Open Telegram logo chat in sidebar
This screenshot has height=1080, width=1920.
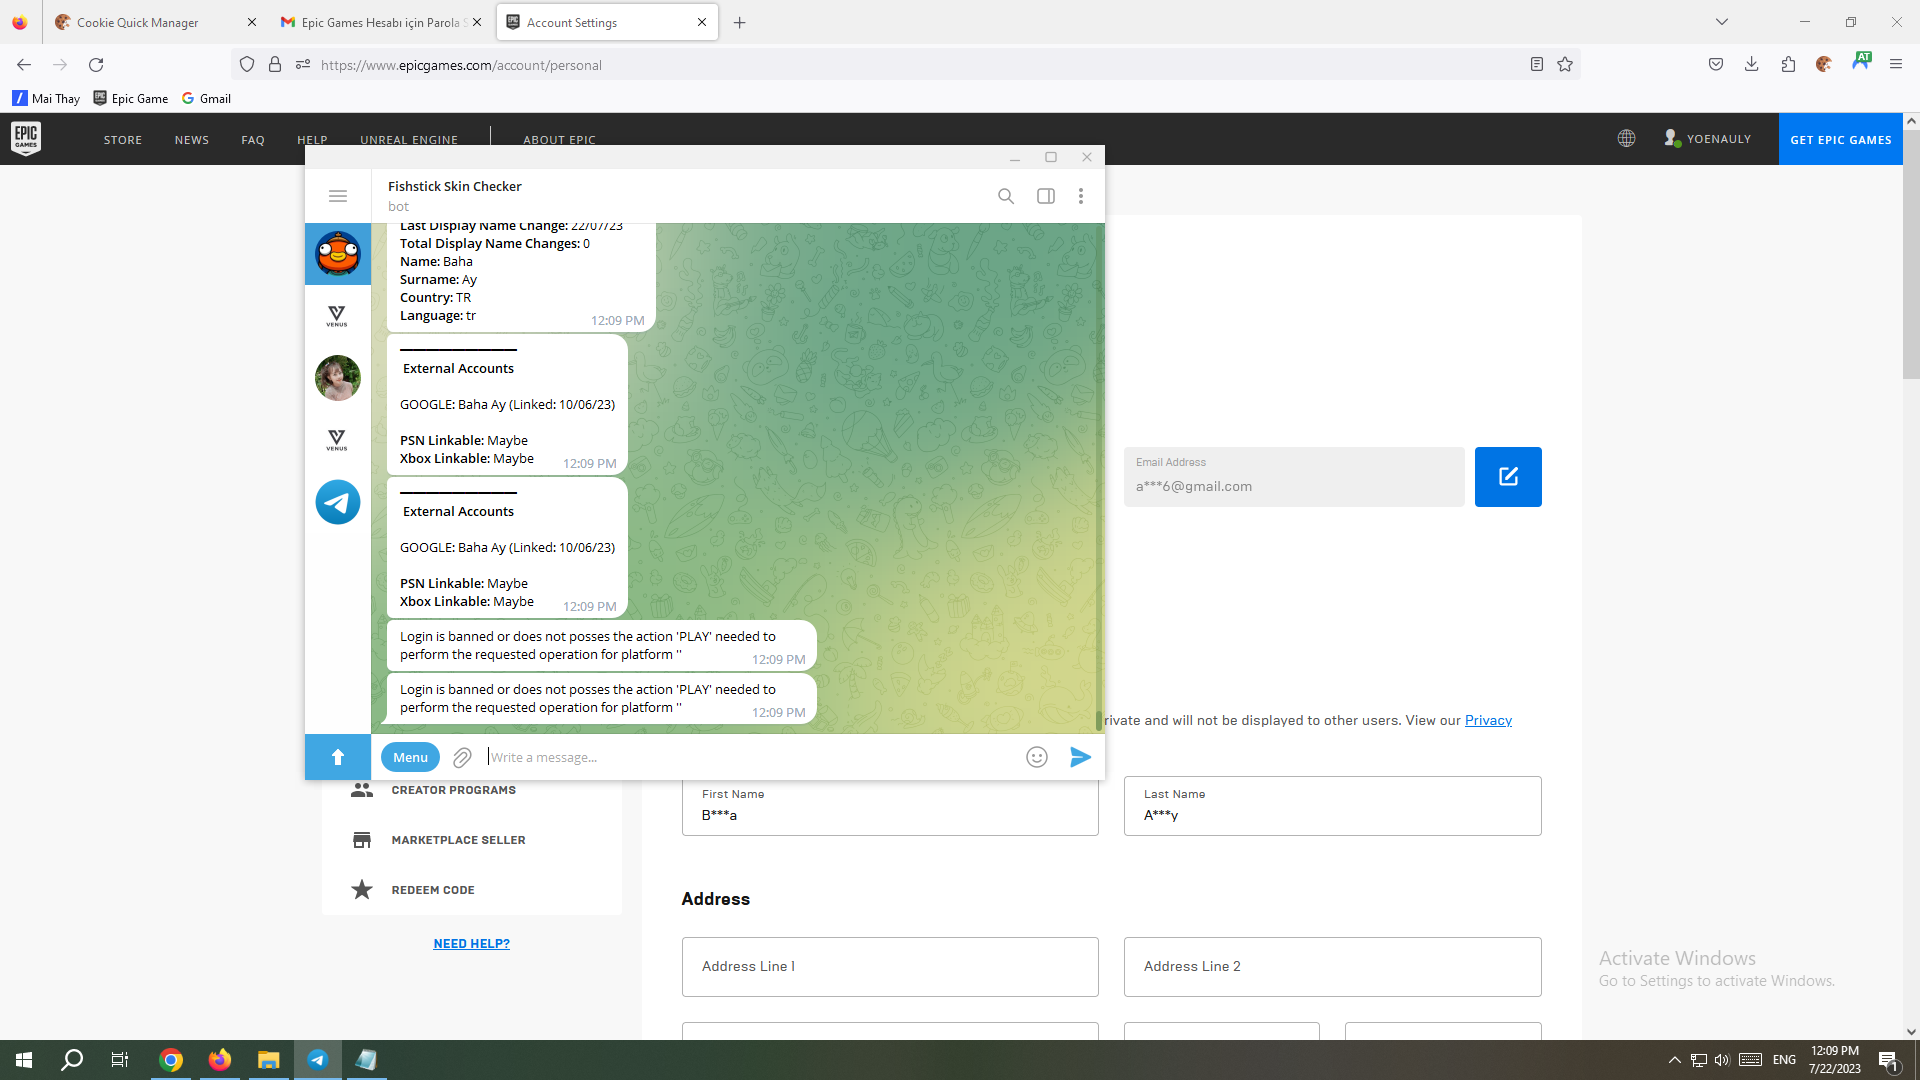point(338,502)
